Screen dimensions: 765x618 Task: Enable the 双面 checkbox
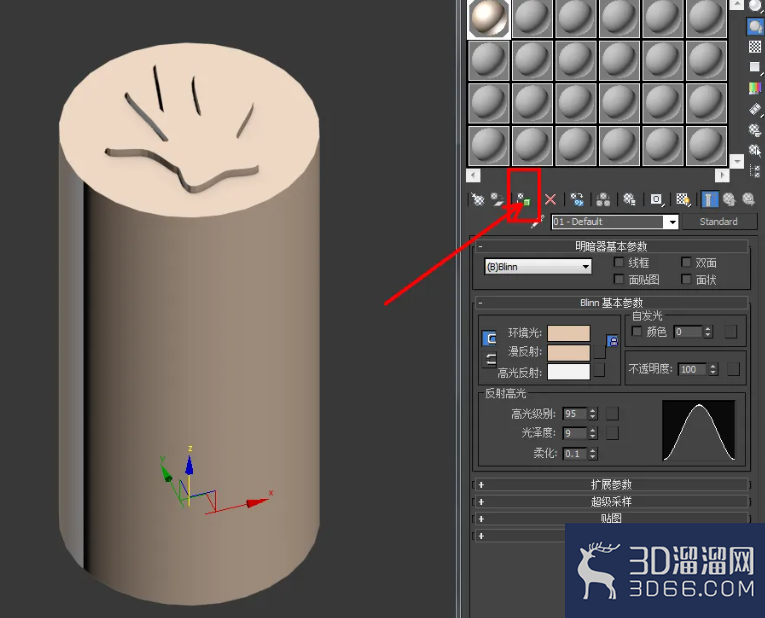pyautogui.click(x=686, y=262)
